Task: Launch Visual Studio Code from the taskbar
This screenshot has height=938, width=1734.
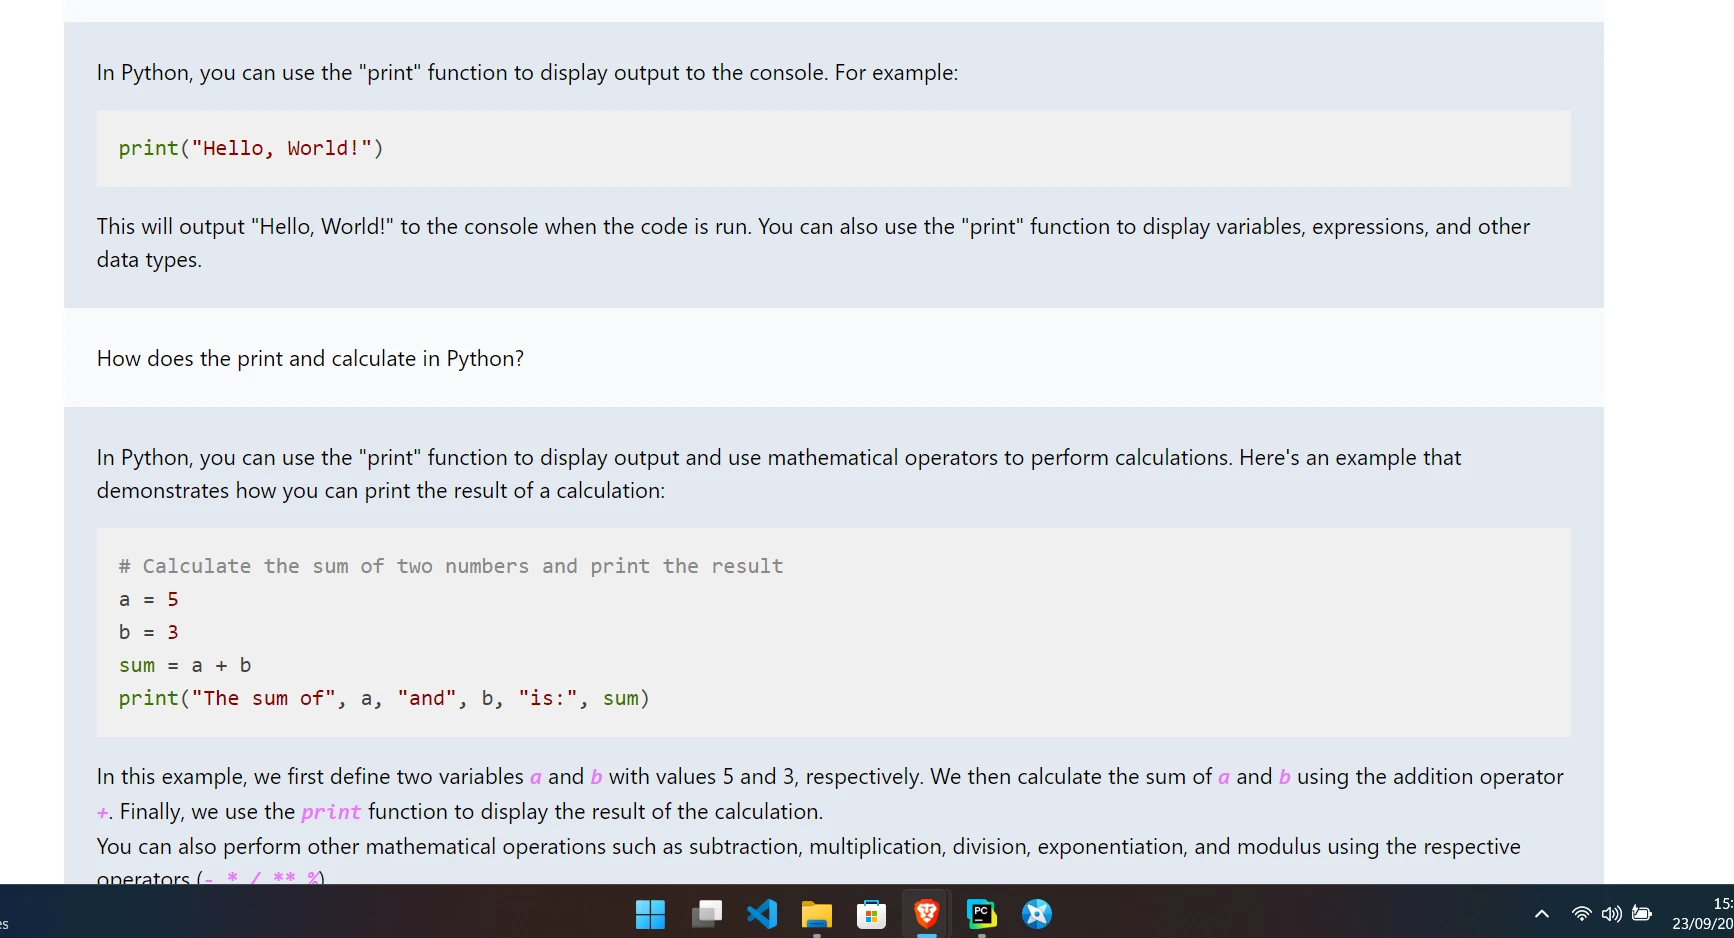Action: coord(762,914)
